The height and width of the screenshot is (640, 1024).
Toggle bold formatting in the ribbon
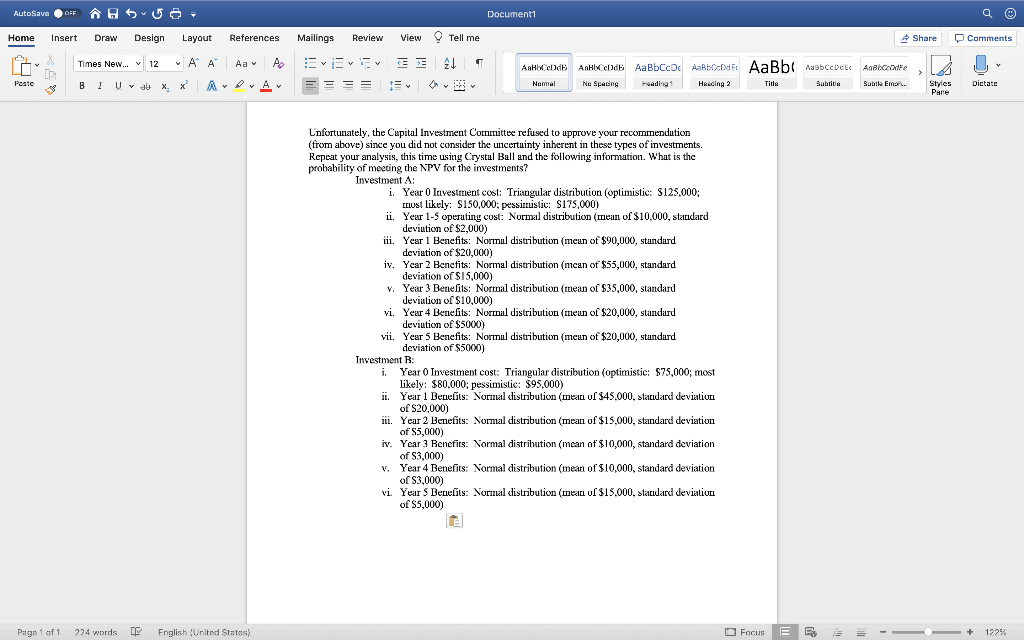[82, 85]
